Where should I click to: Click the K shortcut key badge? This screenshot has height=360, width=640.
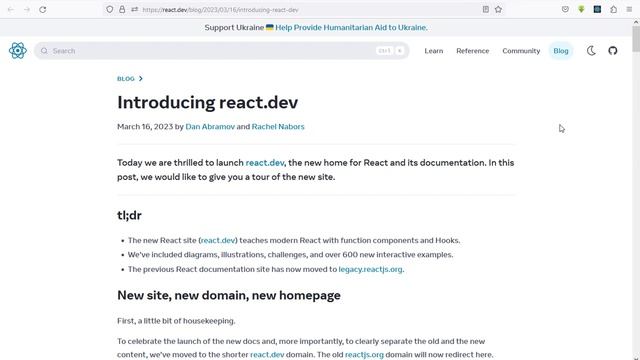[400, 51]
